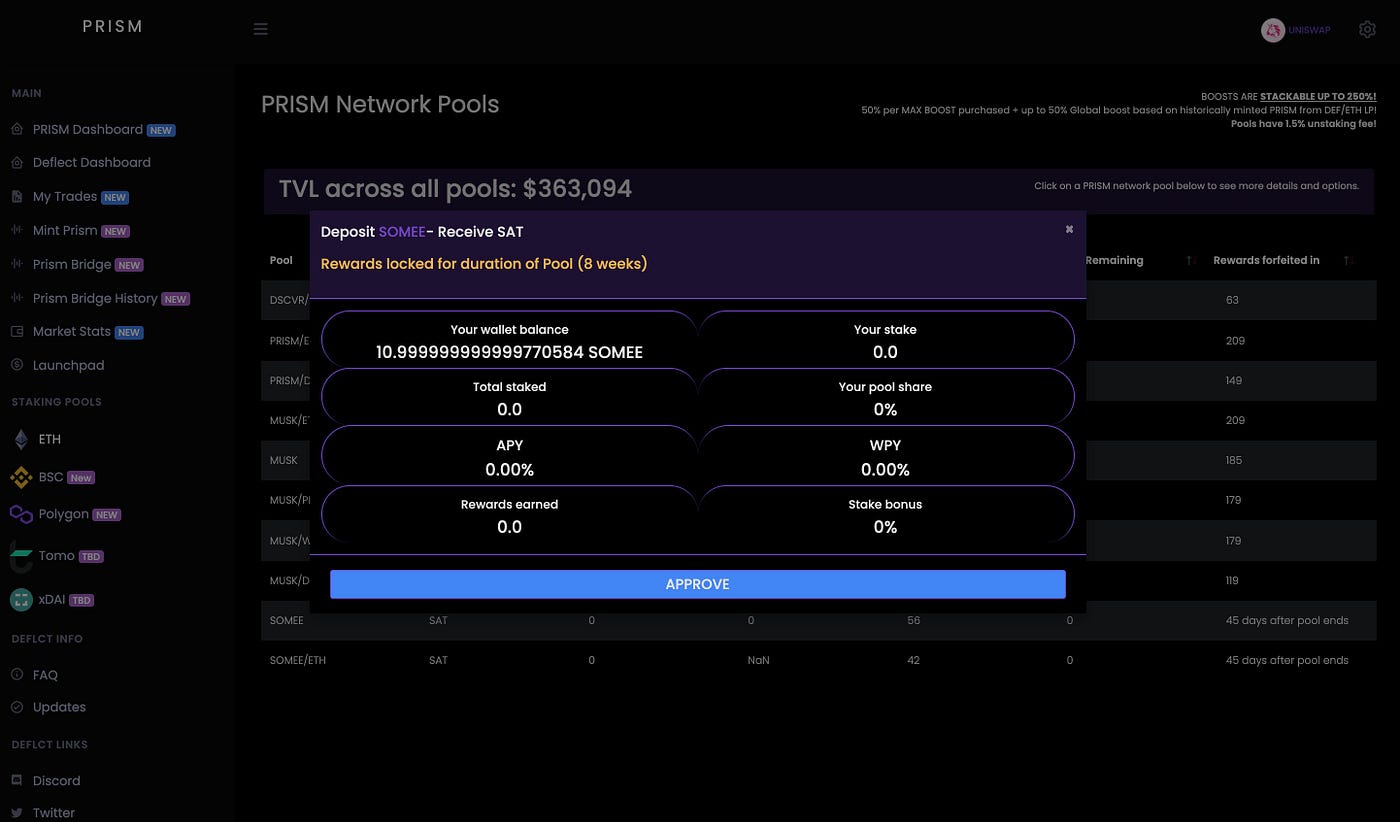
Task: Click the Prism Bridge History icon
Action: (x=17, y=299)
